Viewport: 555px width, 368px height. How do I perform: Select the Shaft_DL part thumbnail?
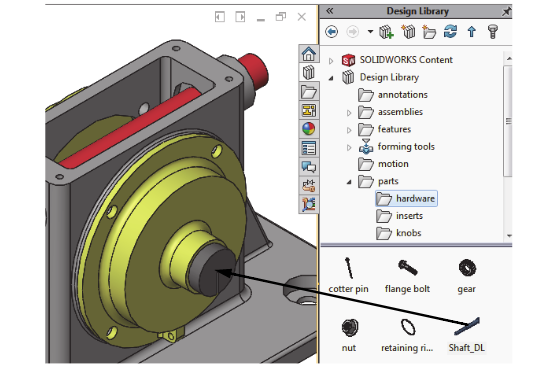pos(467,326)
